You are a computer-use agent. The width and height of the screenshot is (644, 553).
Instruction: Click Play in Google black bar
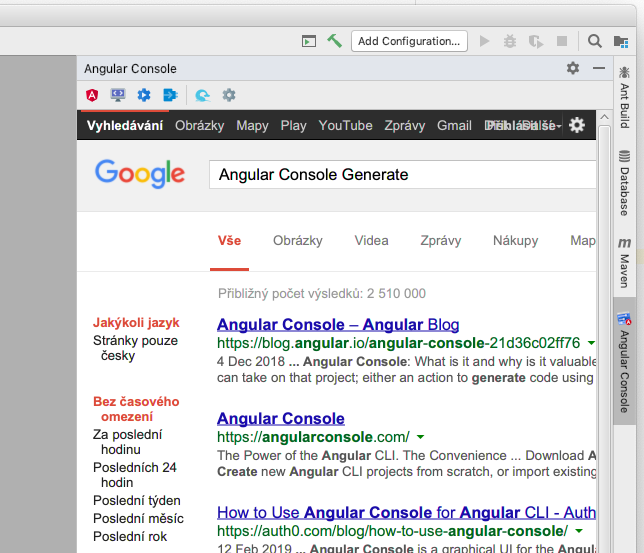tap(293, 125)
